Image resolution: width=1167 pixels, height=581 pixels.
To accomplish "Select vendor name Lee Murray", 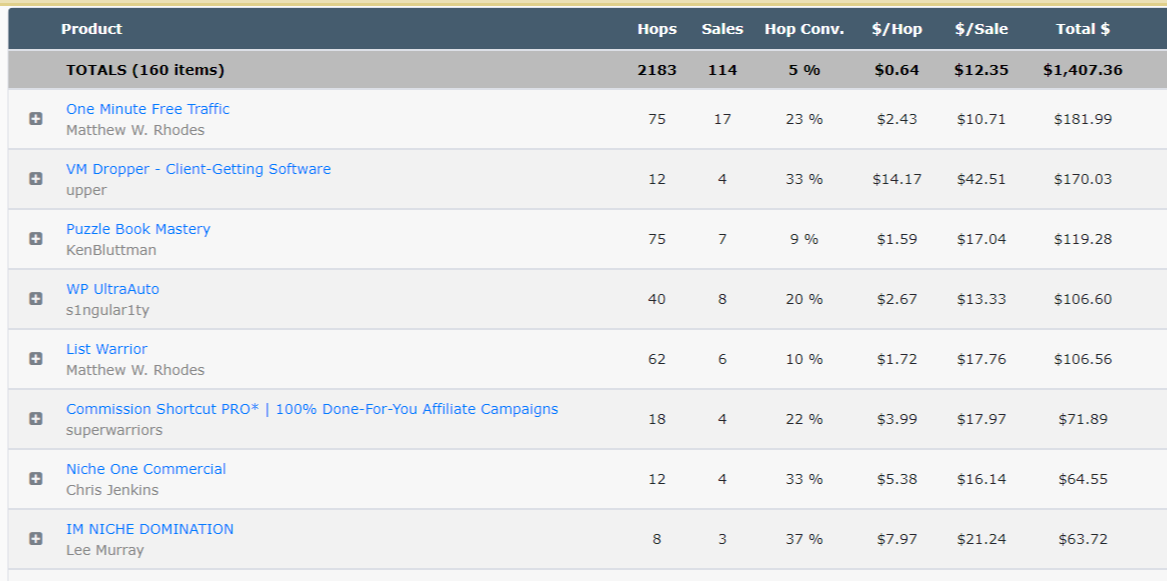I will pyautogui.click(x=105, y=550).
